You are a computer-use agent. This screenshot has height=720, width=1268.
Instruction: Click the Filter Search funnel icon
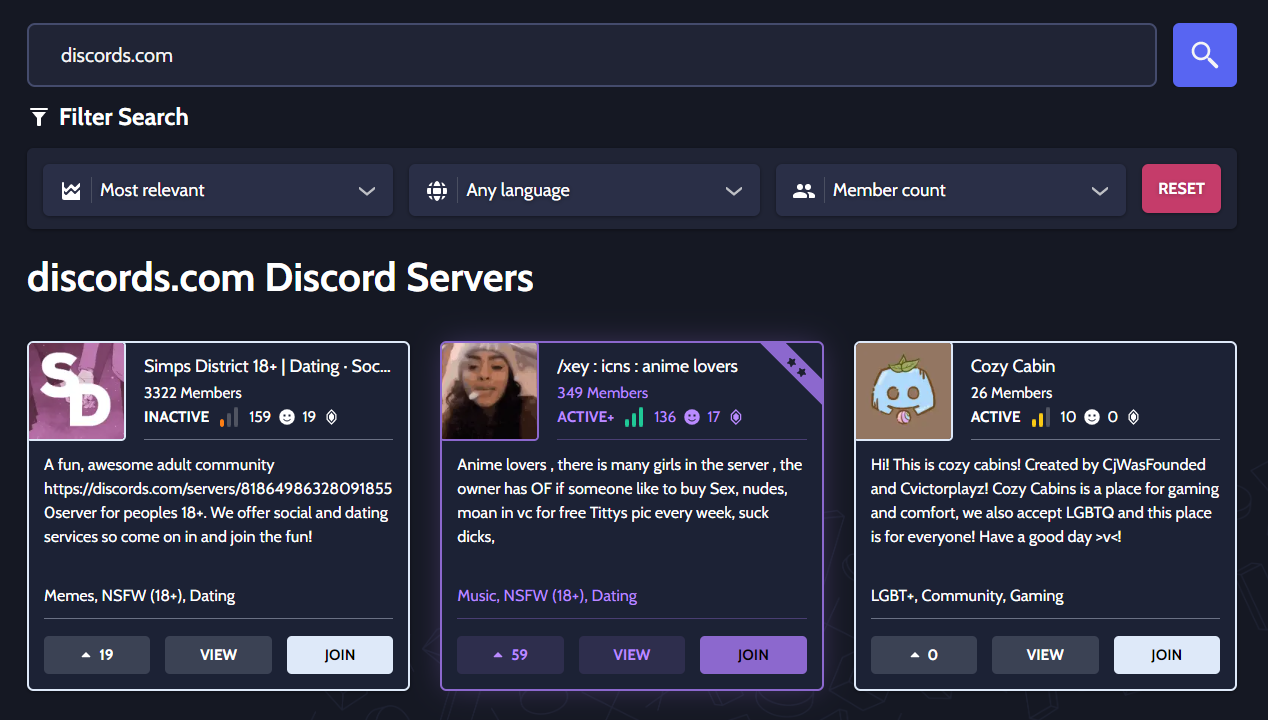point(39,118)
